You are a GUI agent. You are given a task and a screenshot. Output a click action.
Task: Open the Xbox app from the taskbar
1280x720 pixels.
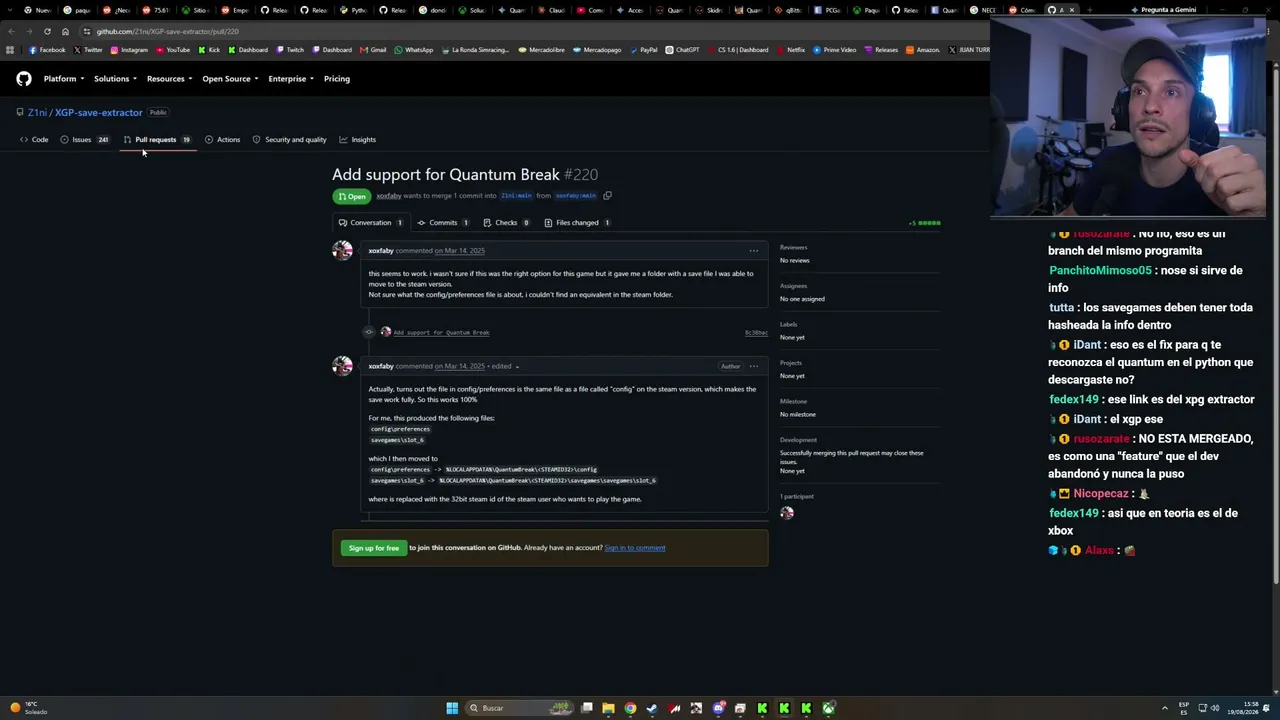pyautogui.click(x=828, y=708)
